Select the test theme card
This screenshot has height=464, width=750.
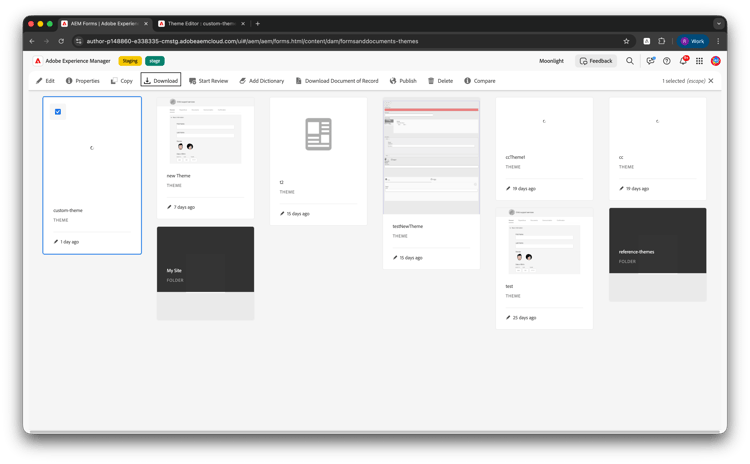[x=544, y=268]
